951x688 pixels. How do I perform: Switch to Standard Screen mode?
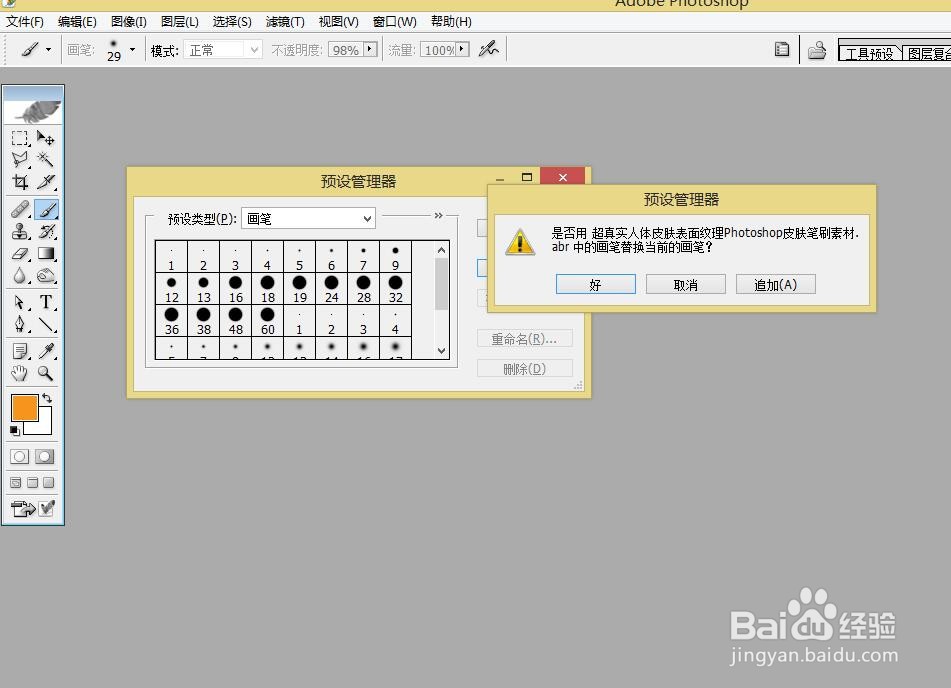click(x=16, y=482)
